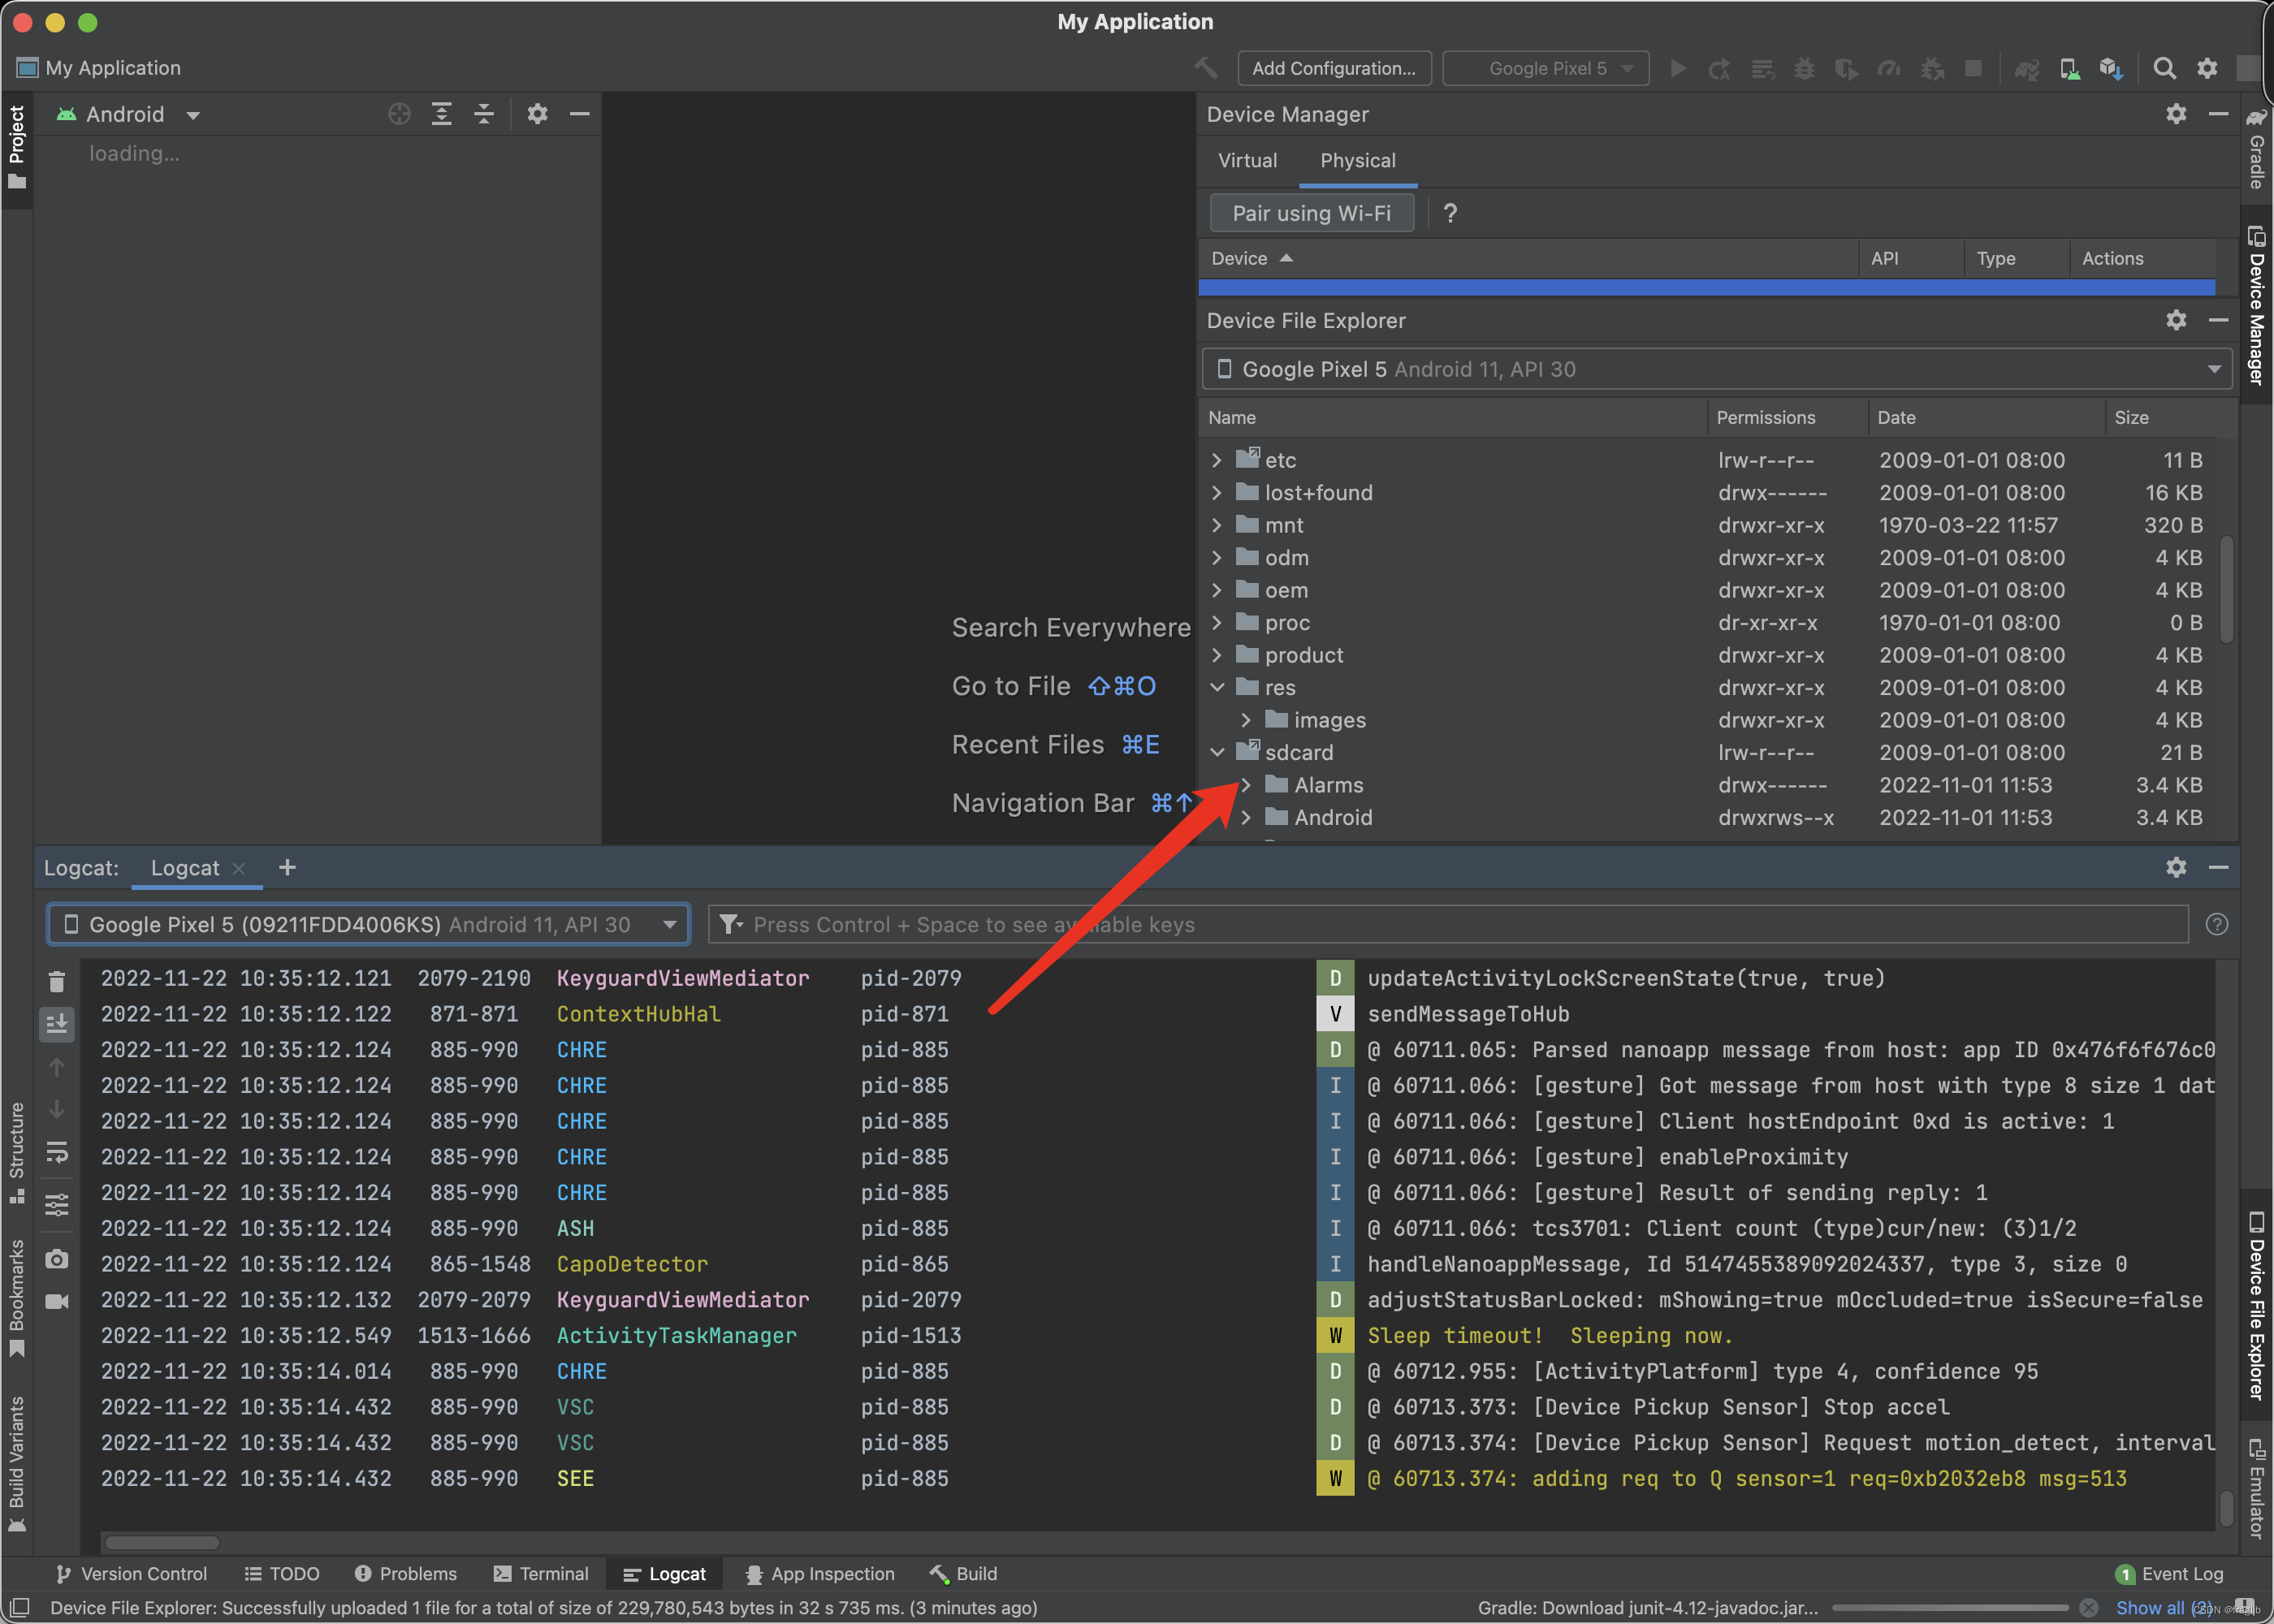
Task: Click Add Configuration button
Action: tap(1334, 68)
